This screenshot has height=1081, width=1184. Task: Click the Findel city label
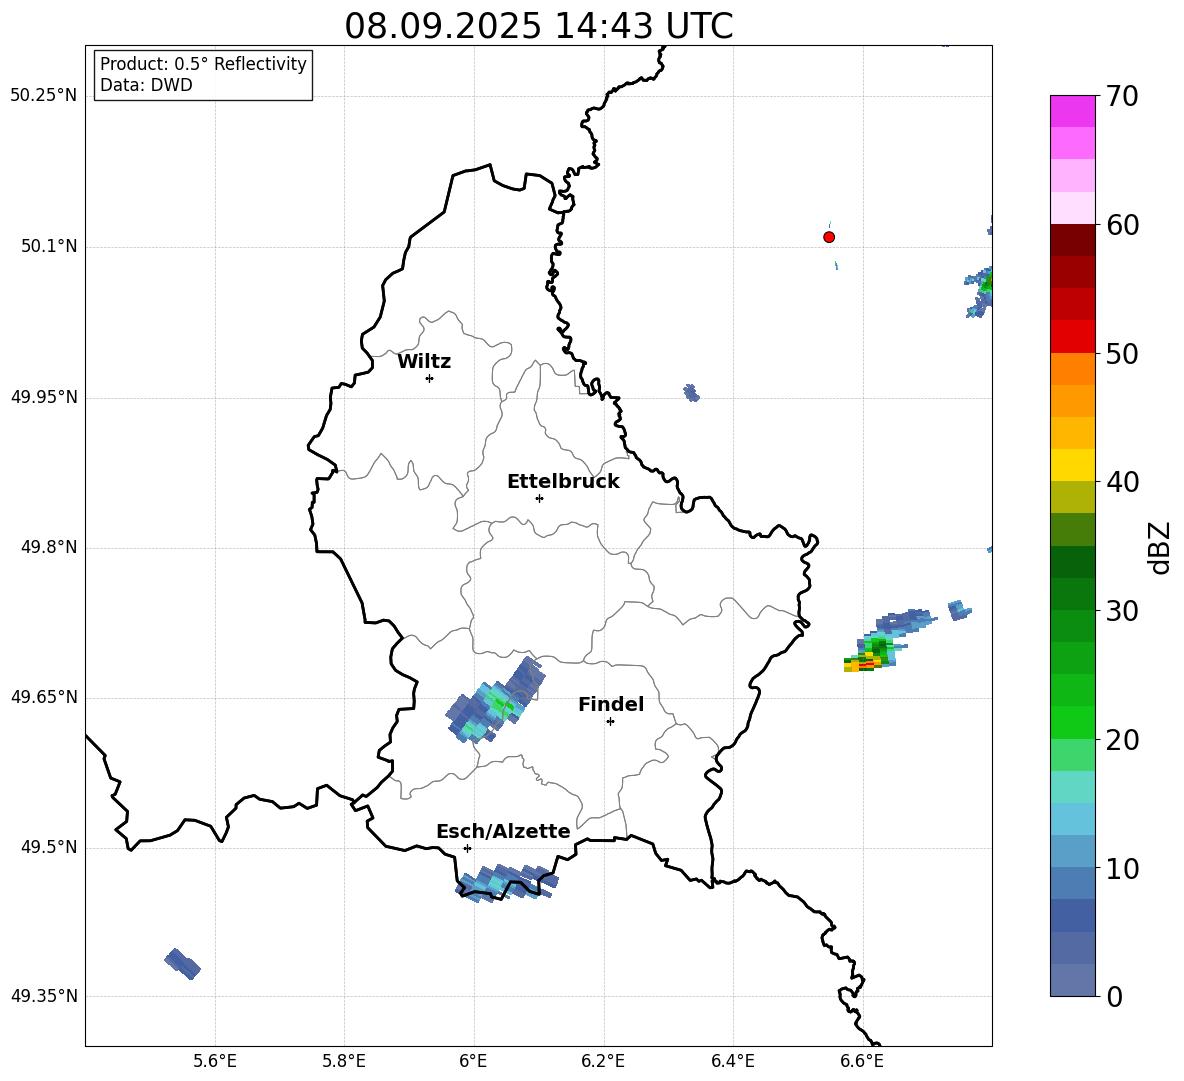(x=611, y=704)
